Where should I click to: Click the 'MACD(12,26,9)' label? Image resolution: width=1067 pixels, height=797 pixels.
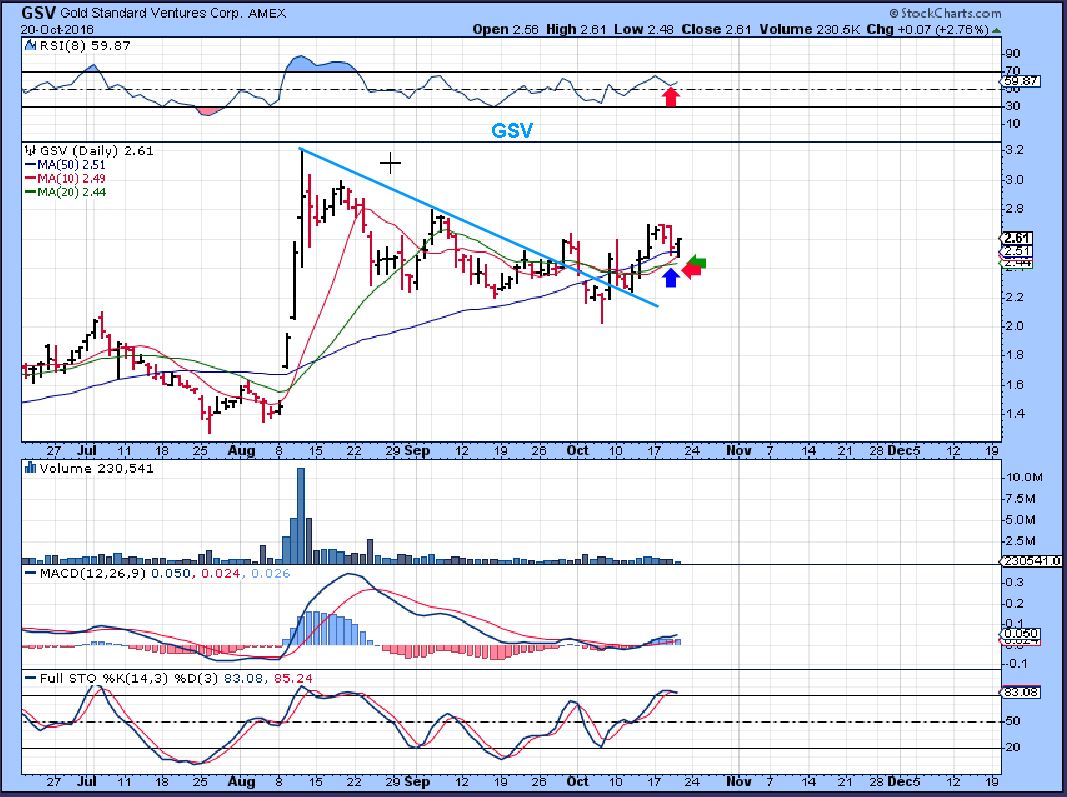pos(93,574)
